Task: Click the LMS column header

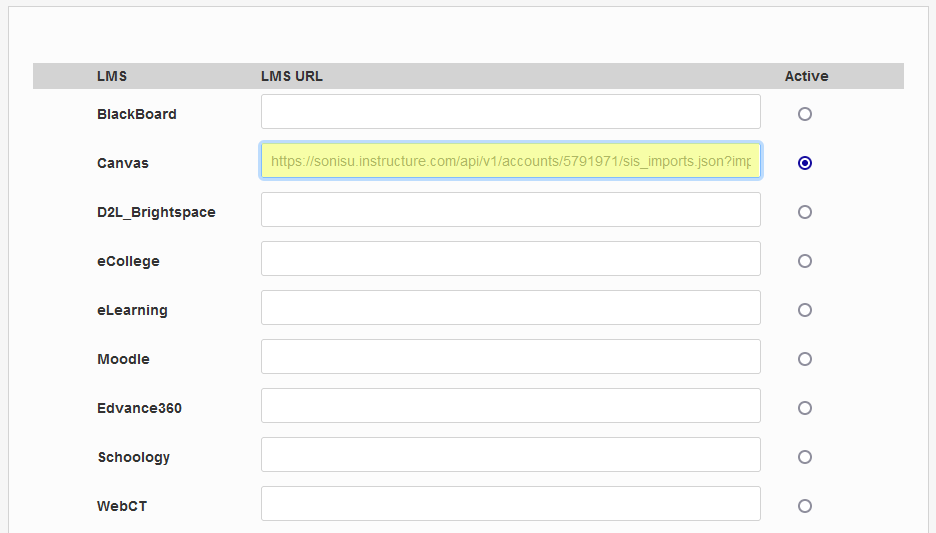Action: (x=112, y=76)
